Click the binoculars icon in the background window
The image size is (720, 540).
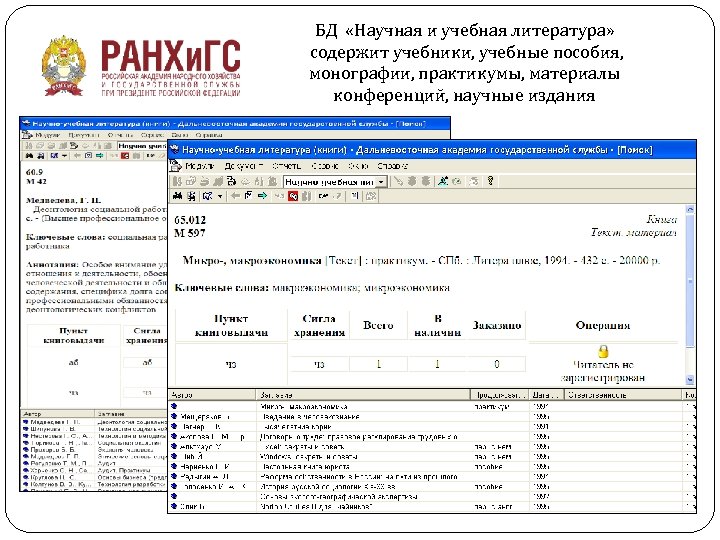30,156
